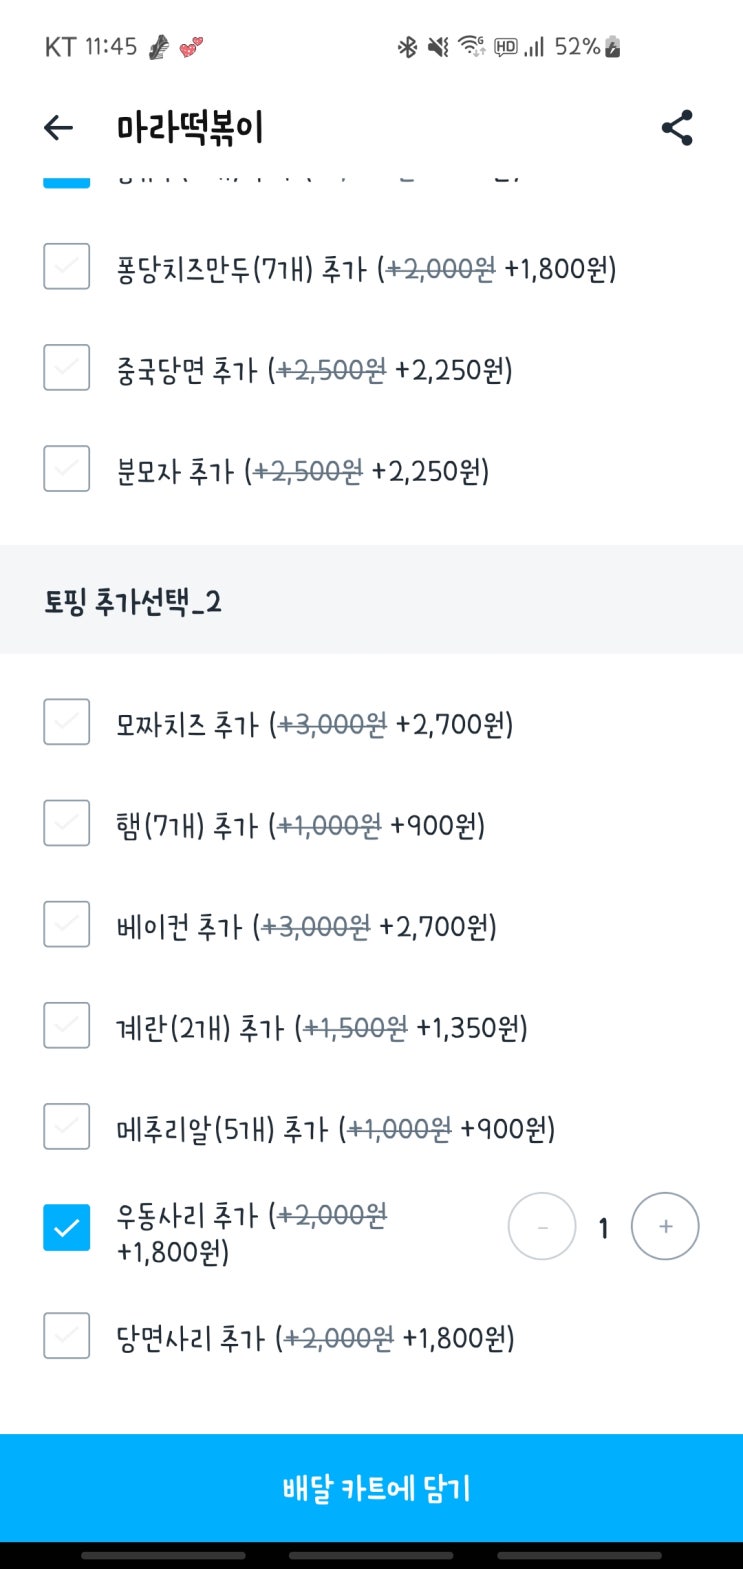Increase 우동사리 quantity with plus button

[x=665, y=1226]
